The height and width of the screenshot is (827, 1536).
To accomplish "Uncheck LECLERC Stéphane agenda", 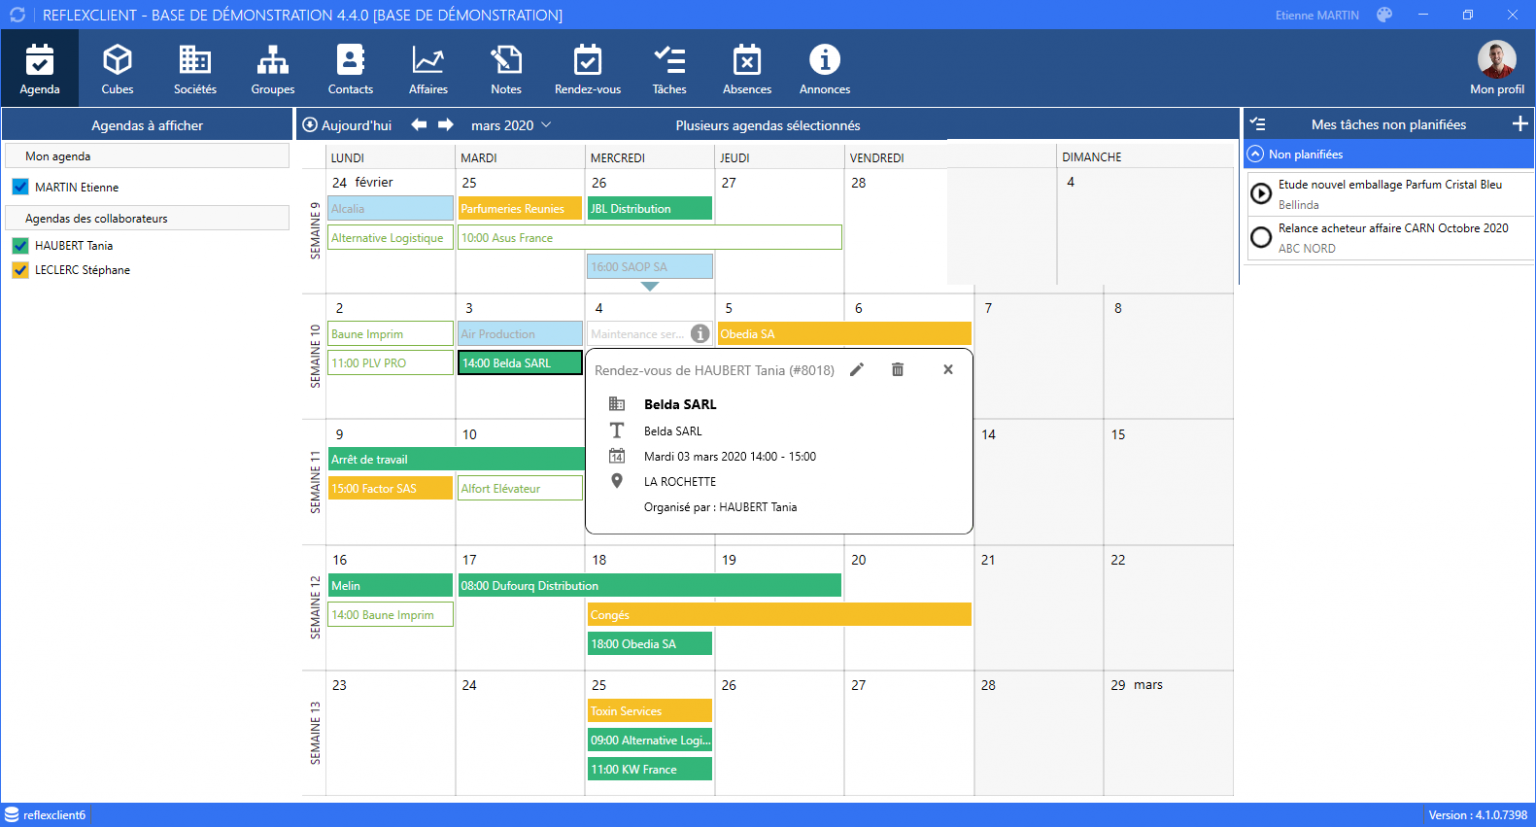I will tap(20, 270).
